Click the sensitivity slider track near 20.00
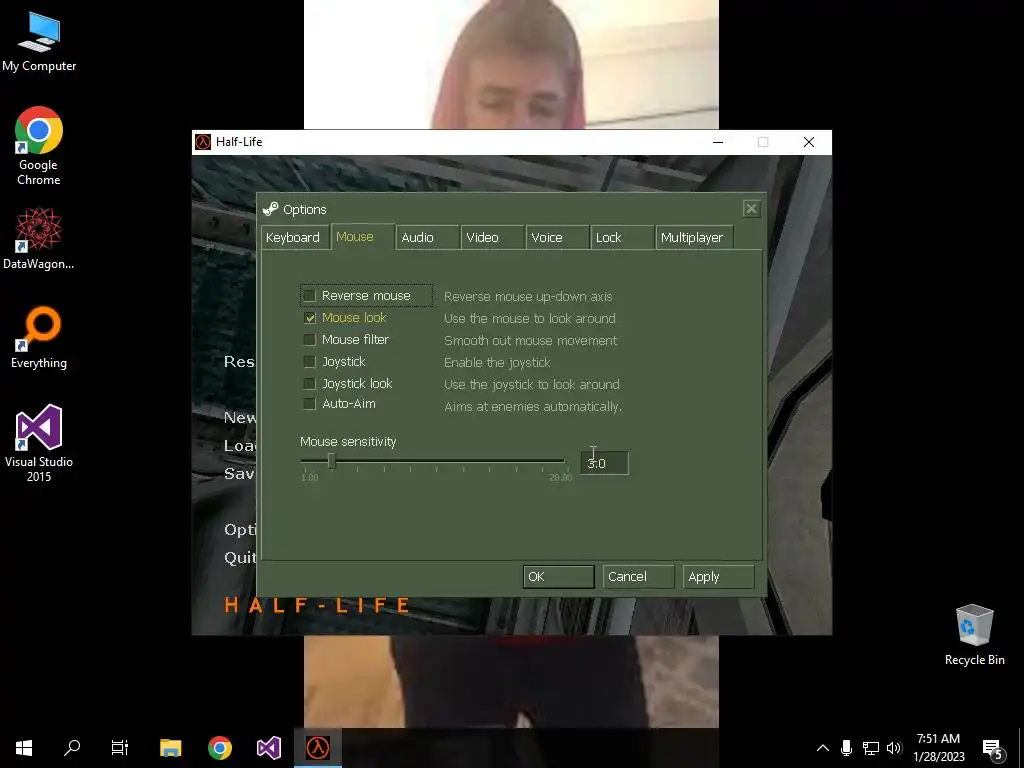The height and width of the screenshot is (768, 1024). (x=560, y=461)
